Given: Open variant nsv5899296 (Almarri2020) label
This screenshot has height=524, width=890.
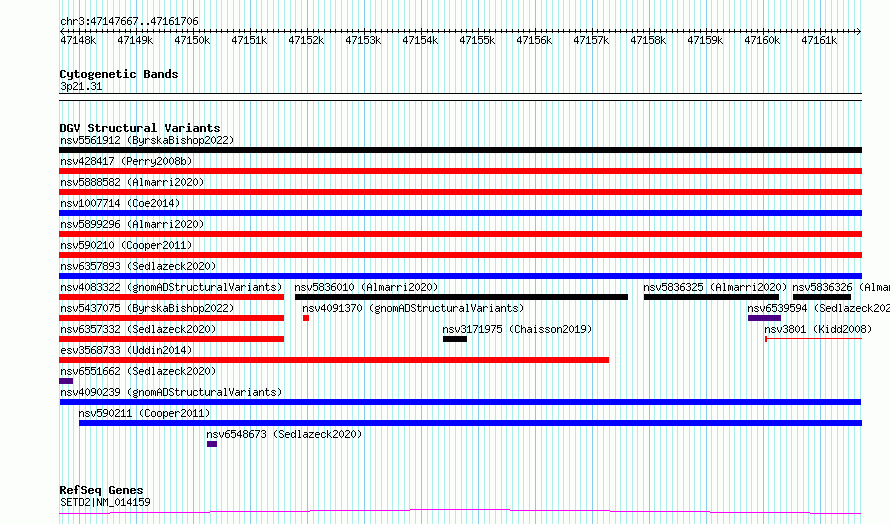Looking at the screenshot, I should 132,224.
